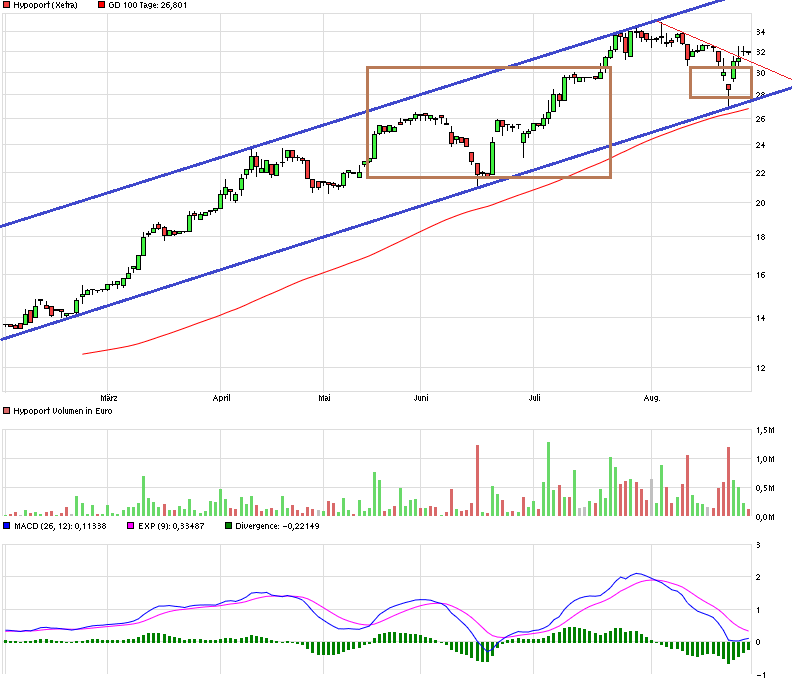Click the Juni month label
Image resolution: width=792 pixels, height=684 pixels.
pos(421,398)
